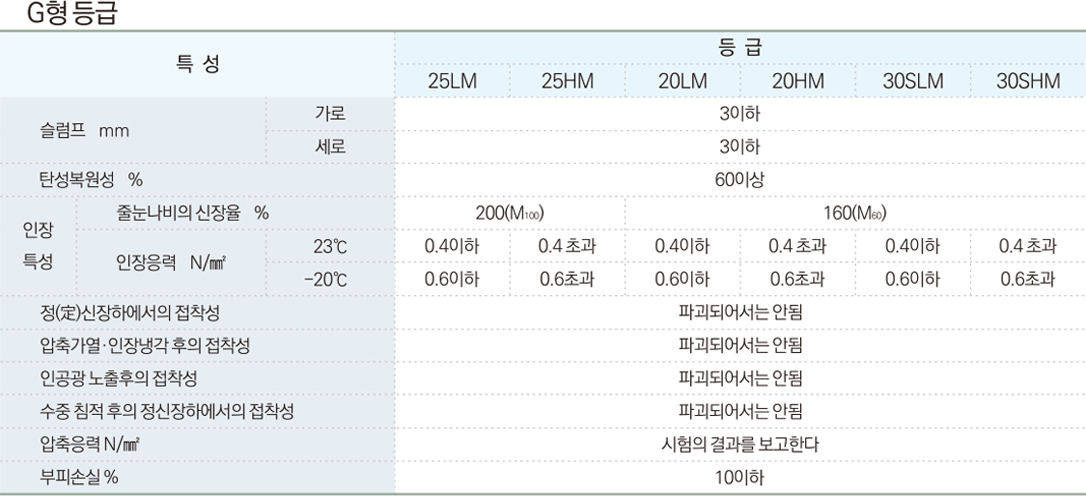Click the 25HM column header
Screen dimensions: 1086x496
click(x=567, y=82)
